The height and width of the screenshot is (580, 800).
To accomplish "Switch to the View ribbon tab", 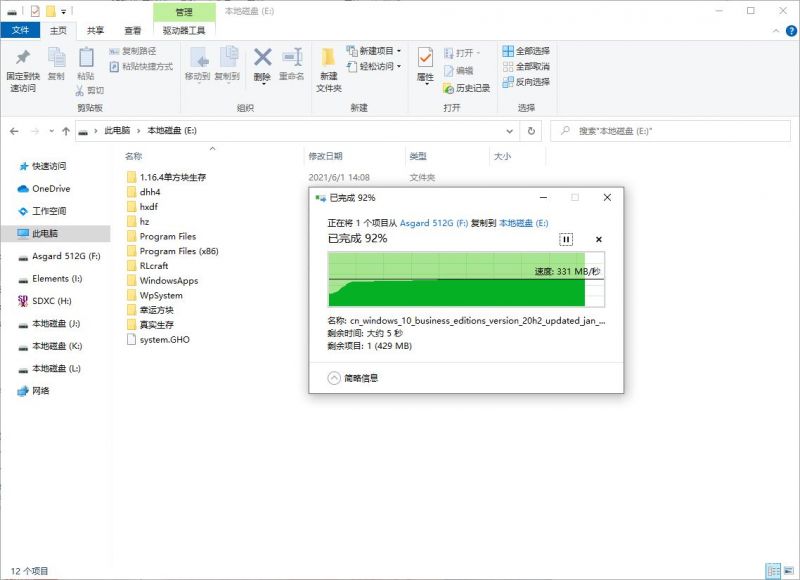I will point(133,30).
